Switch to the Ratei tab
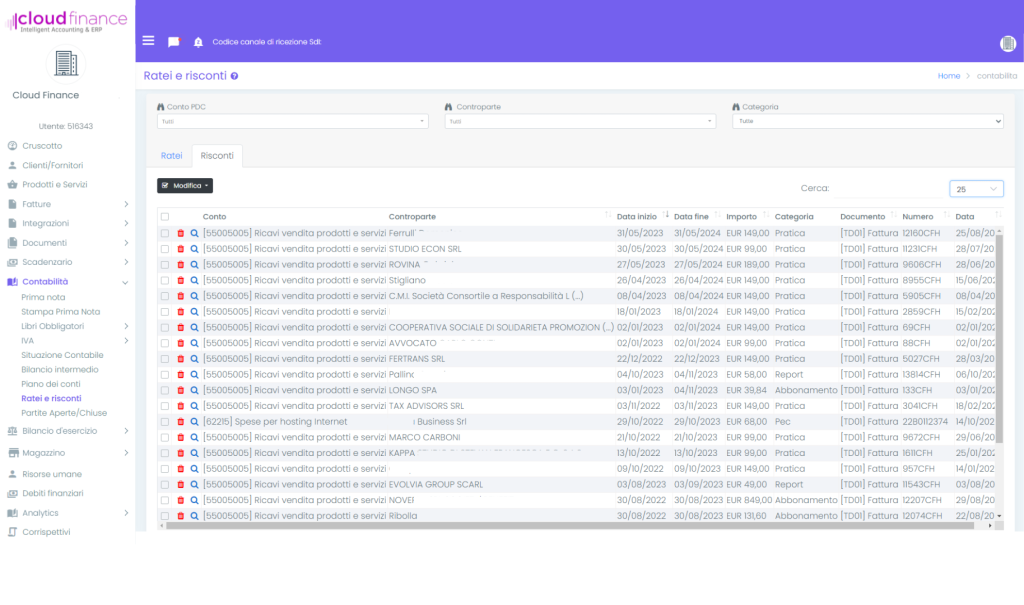The image size is (1024, 605). (x=171, y=155)
